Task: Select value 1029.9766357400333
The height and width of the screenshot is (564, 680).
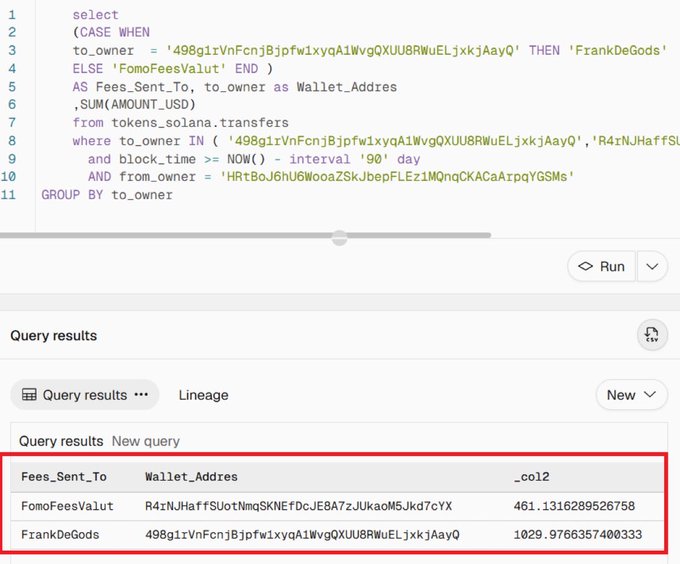Action: (578, 535)
